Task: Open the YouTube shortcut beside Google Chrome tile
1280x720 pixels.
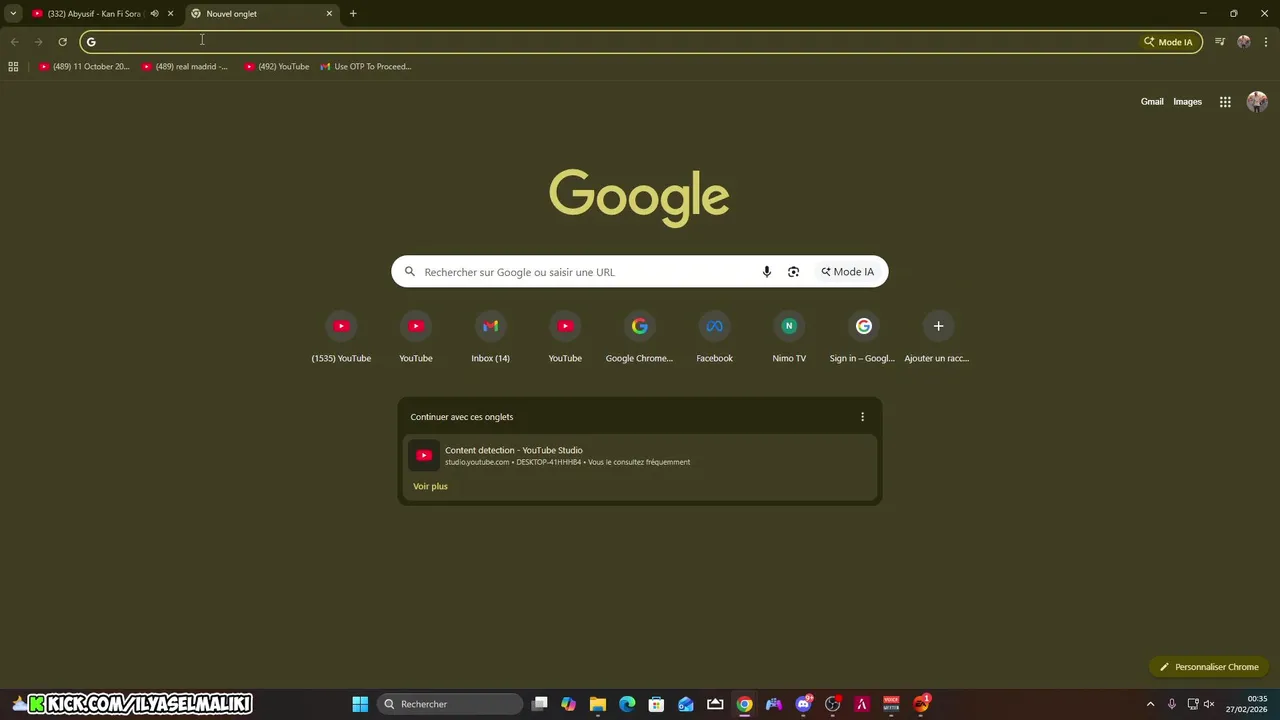Action: point(565,338)
